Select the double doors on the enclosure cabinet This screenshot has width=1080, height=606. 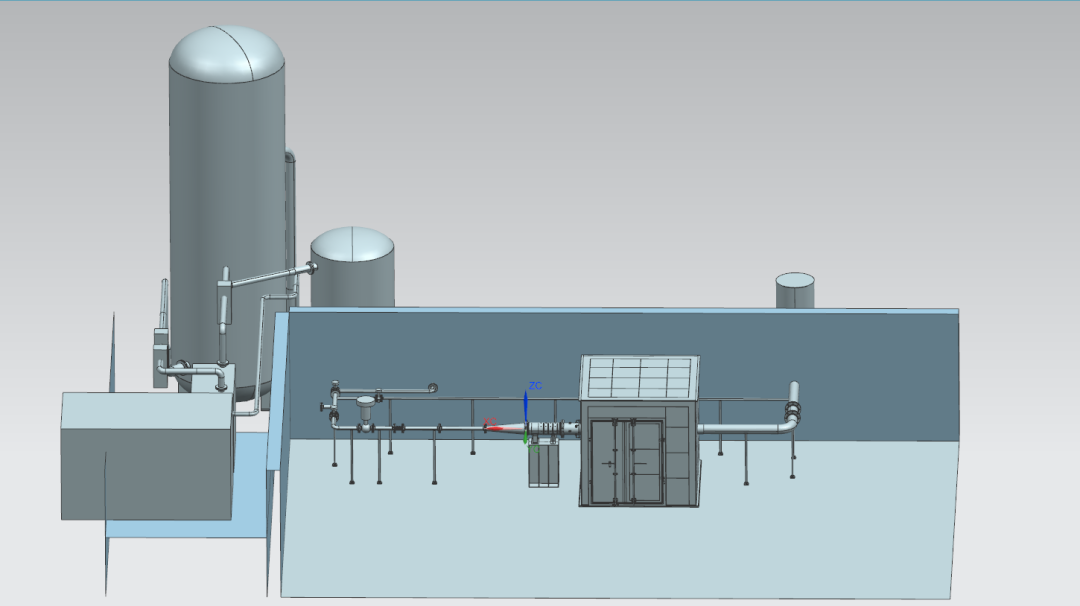(626, 460)
